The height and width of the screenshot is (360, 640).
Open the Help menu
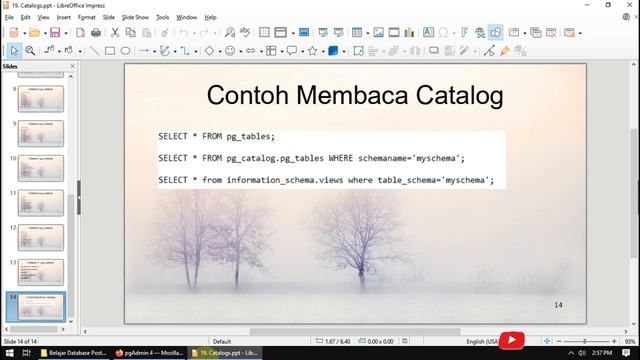click(x=210, y=17)
